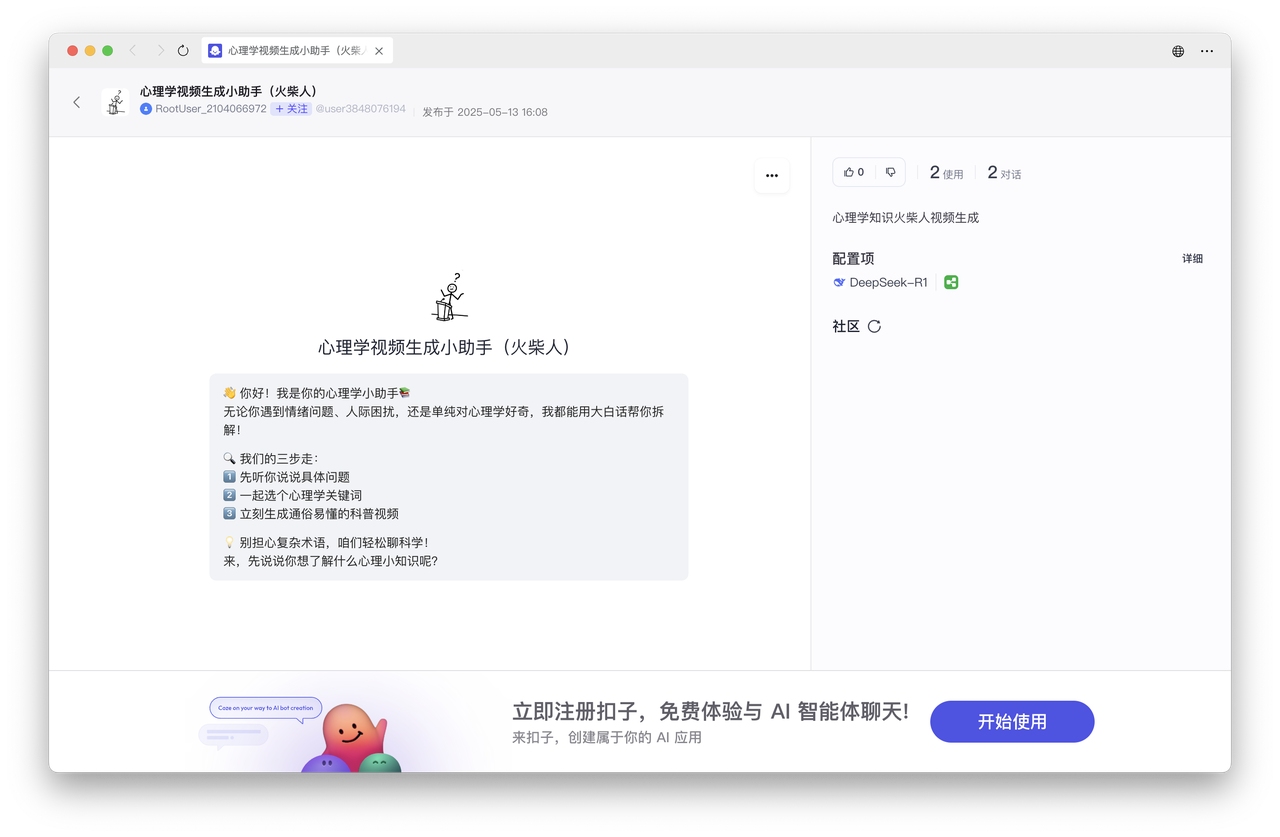The width and height of the screenshot is (1280, 837).
Task: Dislike the bot with thumbs-down
Action: pos(891,172)
